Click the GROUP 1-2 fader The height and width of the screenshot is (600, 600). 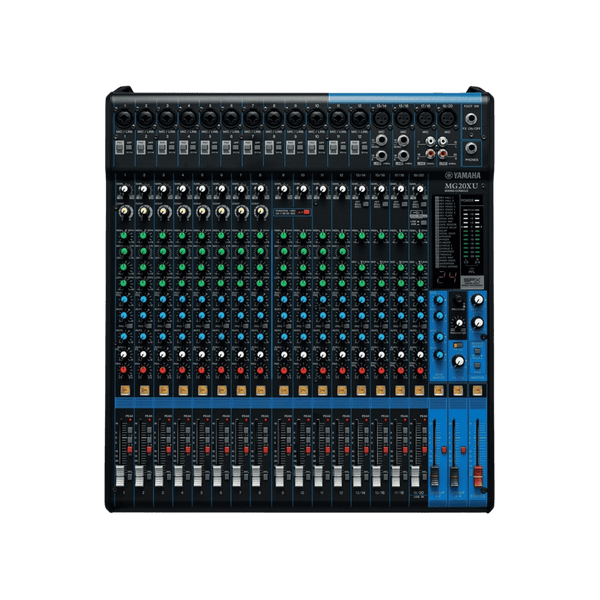tap(435, 476)
